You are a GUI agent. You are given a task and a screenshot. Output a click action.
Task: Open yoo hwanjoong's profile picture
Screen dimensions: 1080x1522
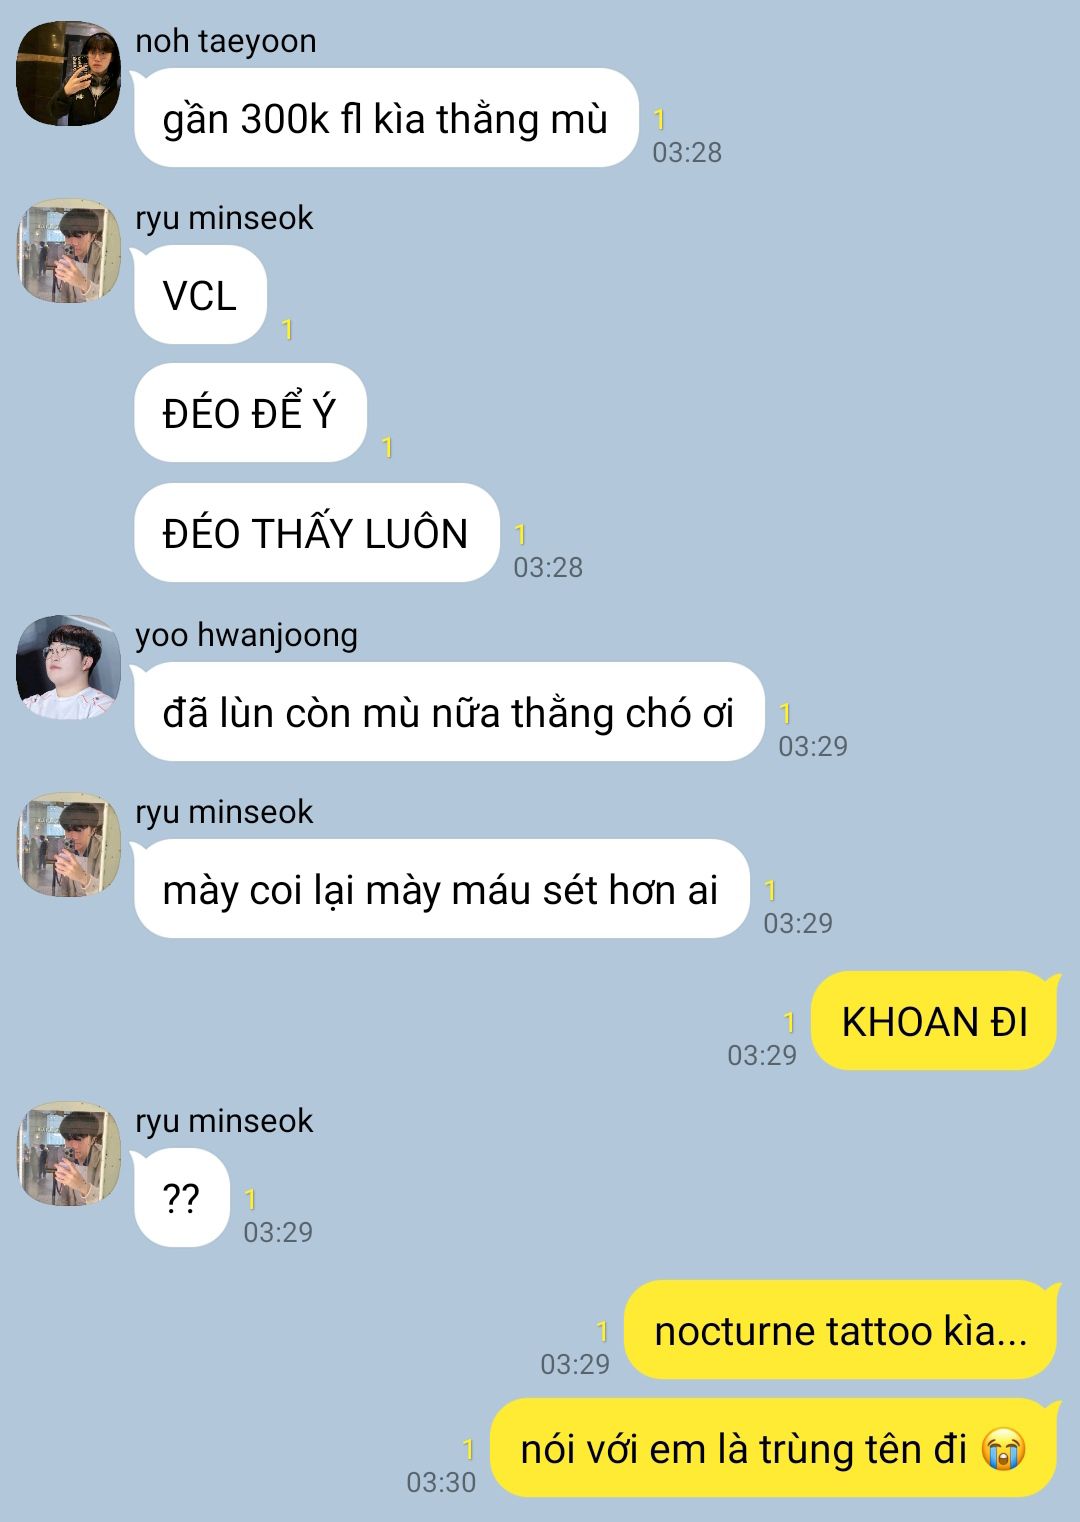(x=69, y=667)
